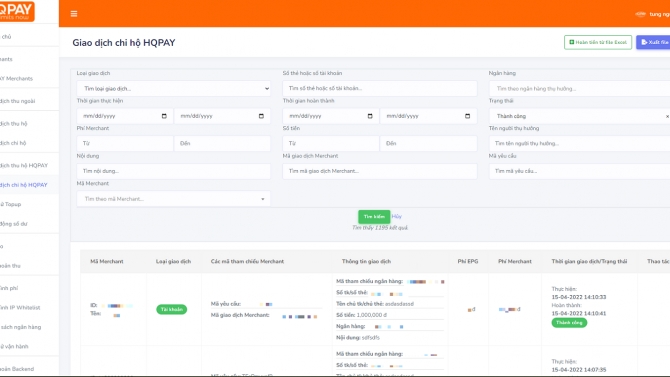This screenshot has width=670, height=377.
Task: Open the Mã Merchant dropdown
Action: pos(173,199)
